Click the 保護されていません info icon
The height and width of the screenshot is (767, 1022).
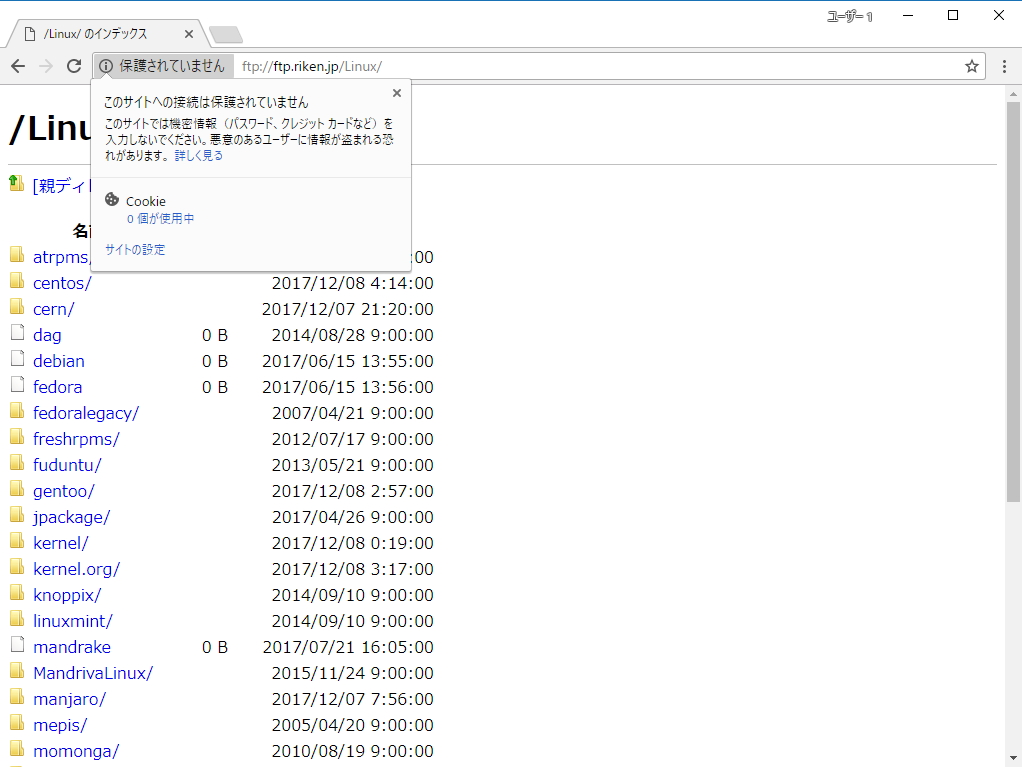[x=106, y=65]
